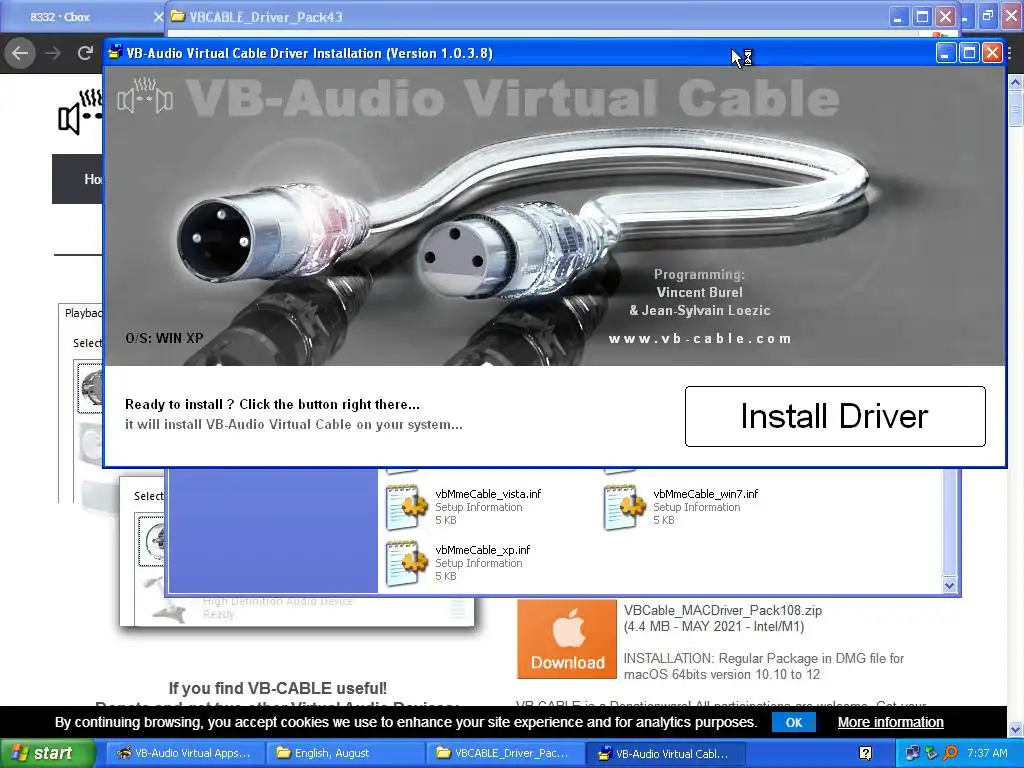
Task: Click the taskbar clock 7:37 AM
Action: click(987, 753)
